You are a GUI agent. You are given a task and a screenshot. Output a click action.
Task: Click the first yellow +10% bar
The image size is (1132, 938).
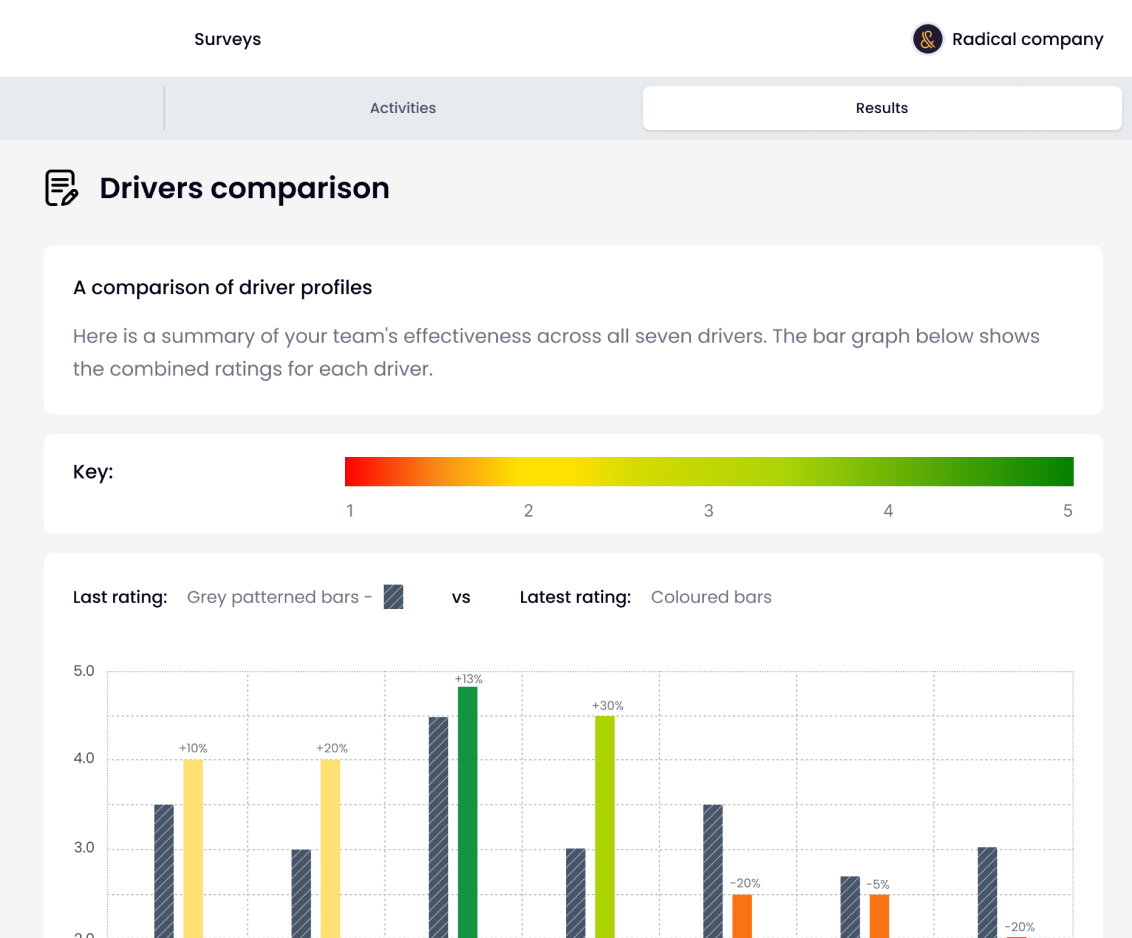[x=193, y=847]
